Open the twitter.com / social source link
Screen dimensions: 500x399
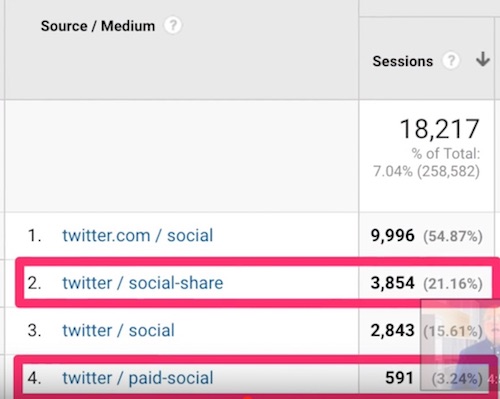click(138, 235)
